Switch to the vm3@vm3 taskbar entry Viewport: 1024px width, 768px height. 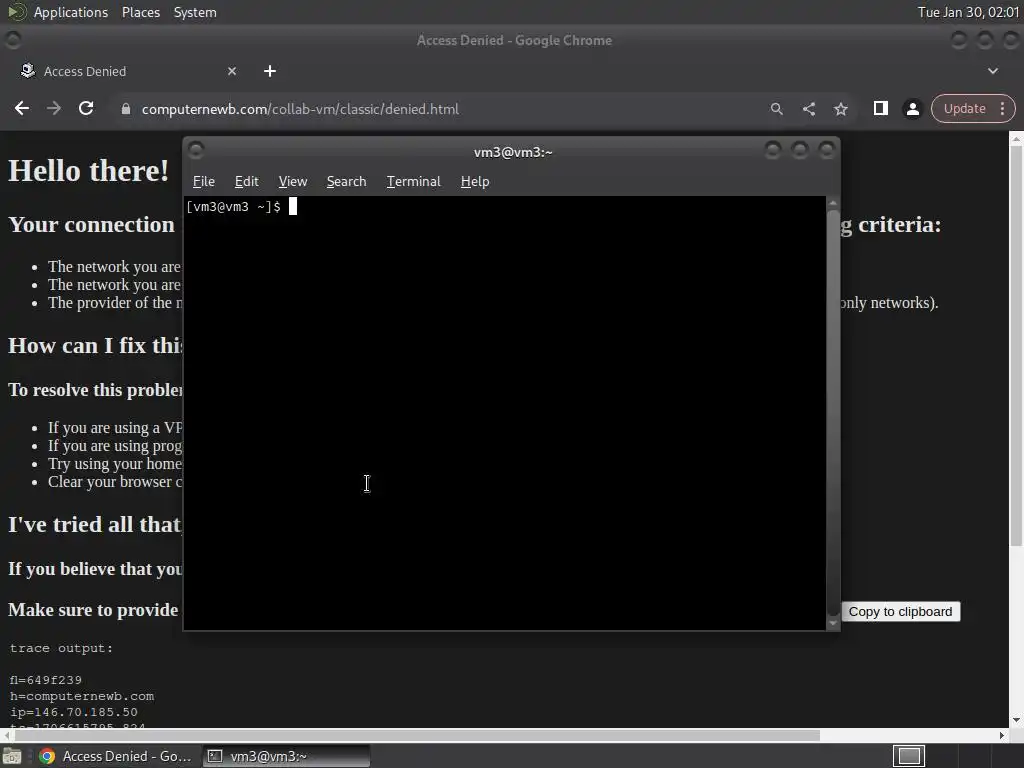click(286, 756)
